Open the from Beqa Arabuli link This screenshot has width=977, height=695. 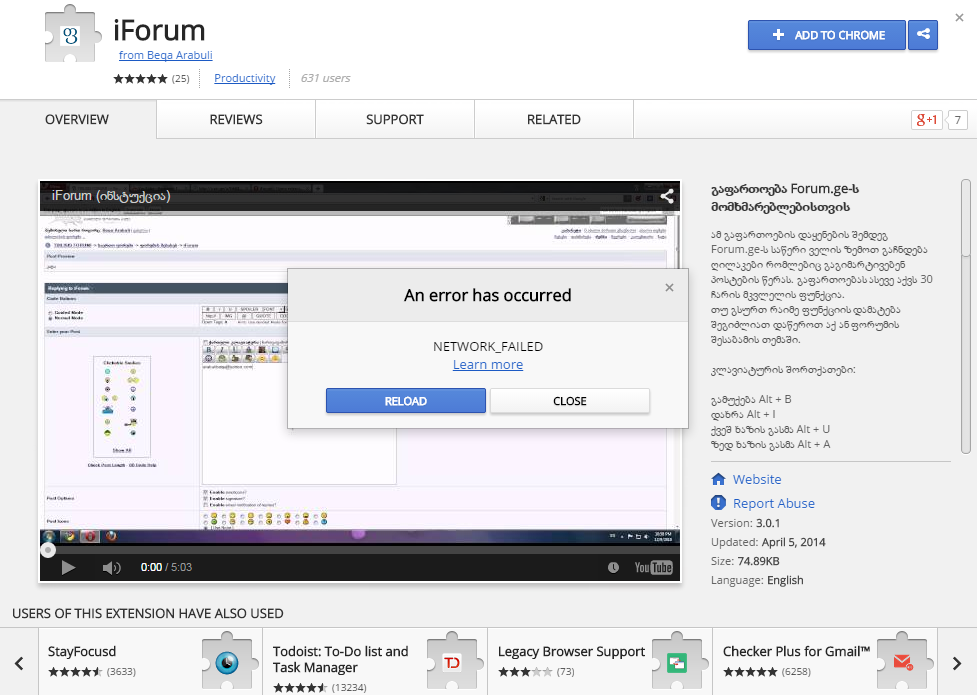[x=166, y=55]
